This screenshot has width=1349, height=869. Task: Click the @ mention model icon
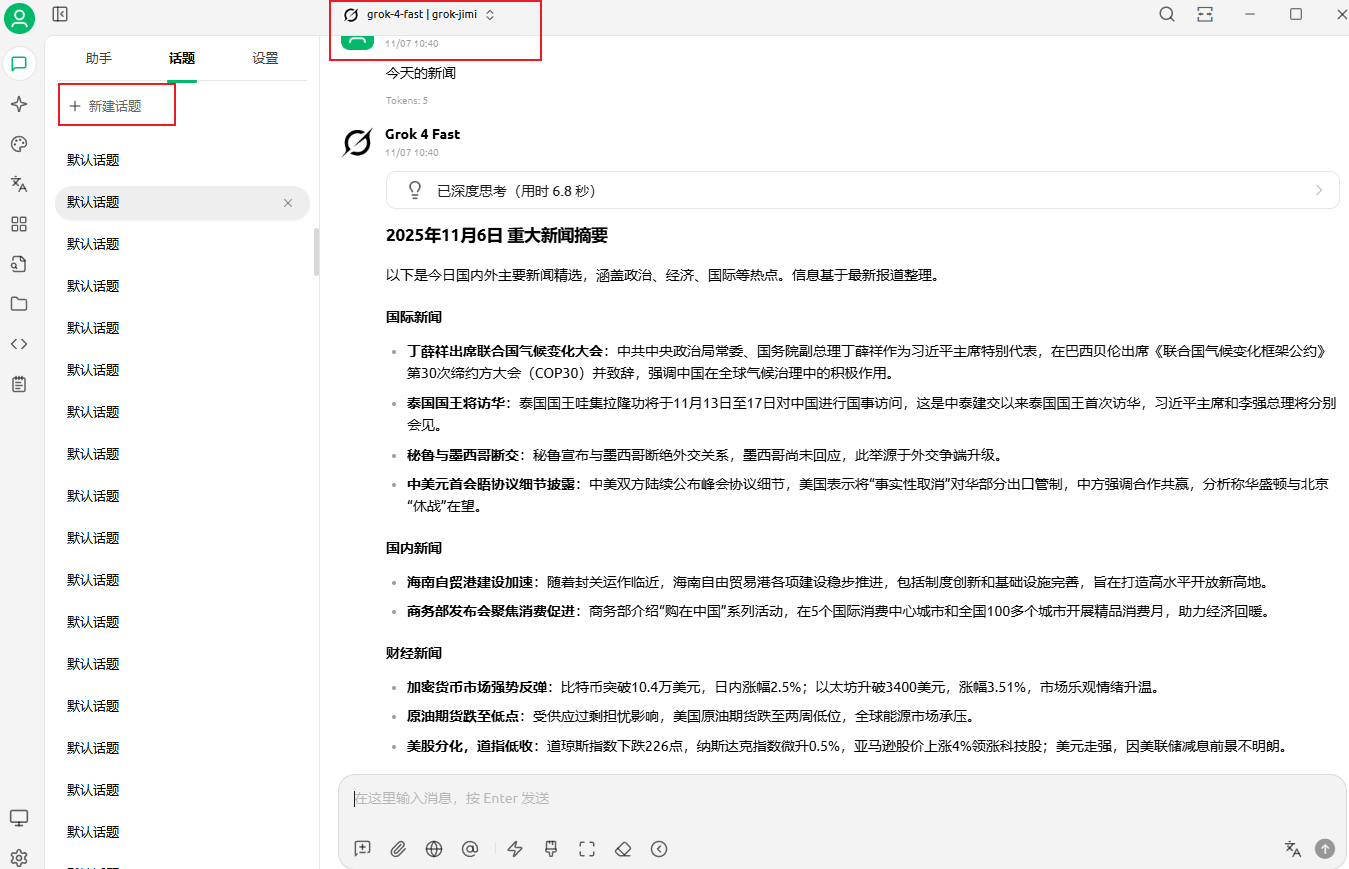click(470, 849)
